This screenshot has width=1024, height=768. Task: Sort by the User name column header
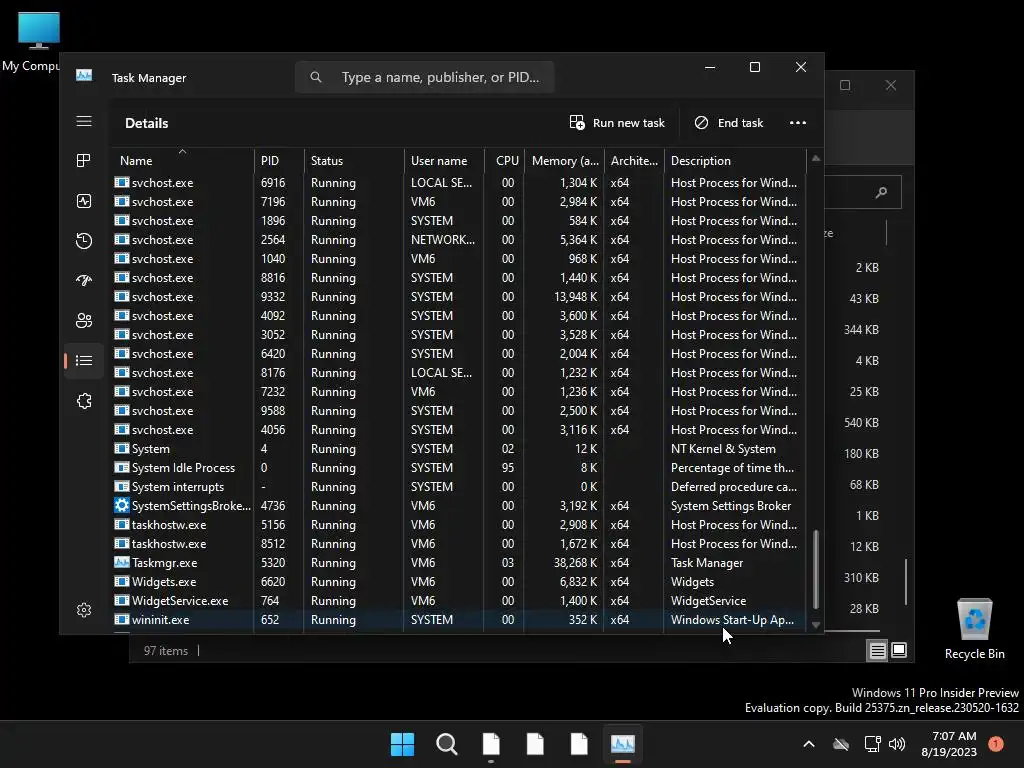pyautogui.click(x=444, y=160)
